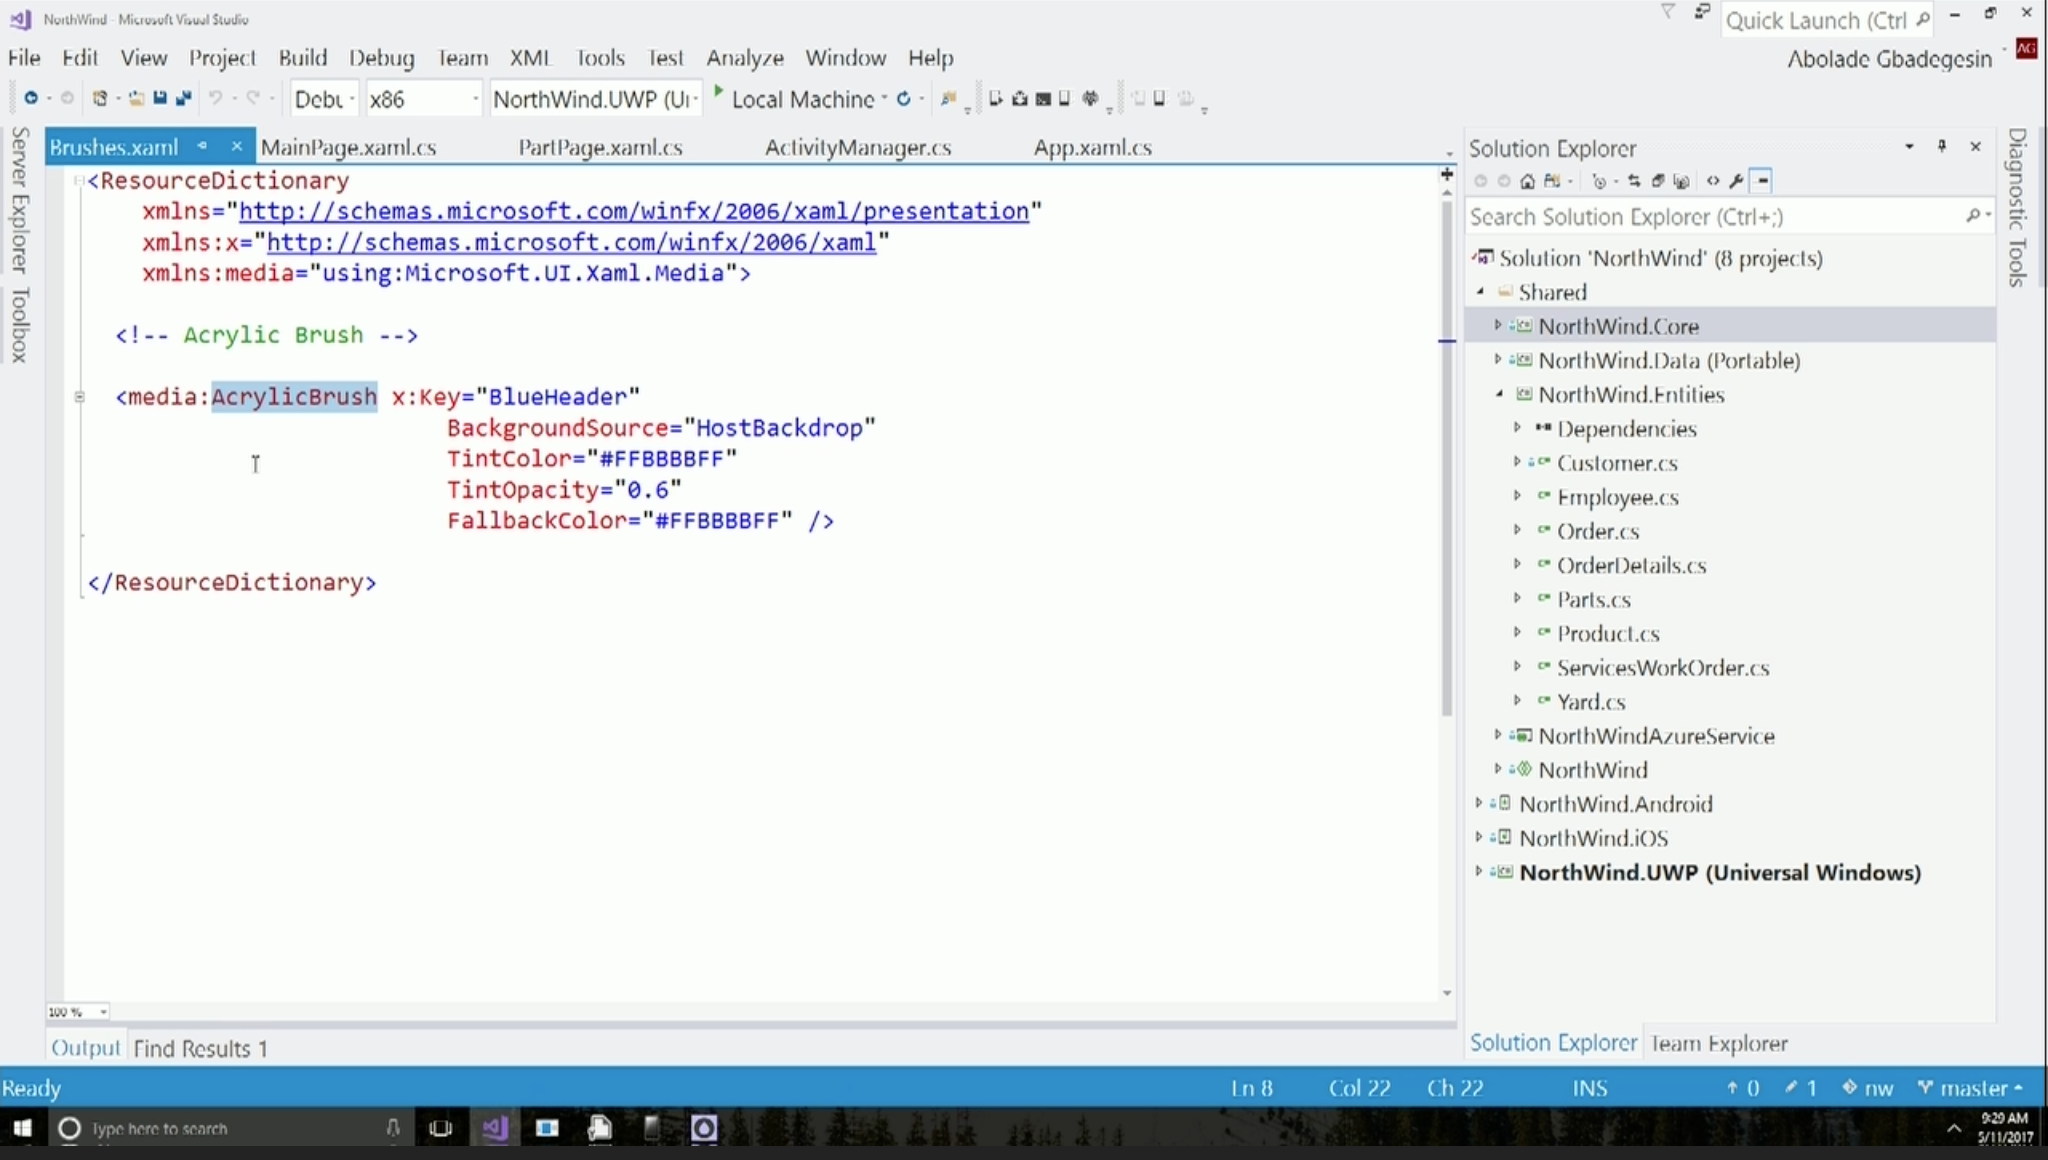Click the Search Solution Explorer field
Viewport: 2048px width, 1160px height.
click(1710, 217)
